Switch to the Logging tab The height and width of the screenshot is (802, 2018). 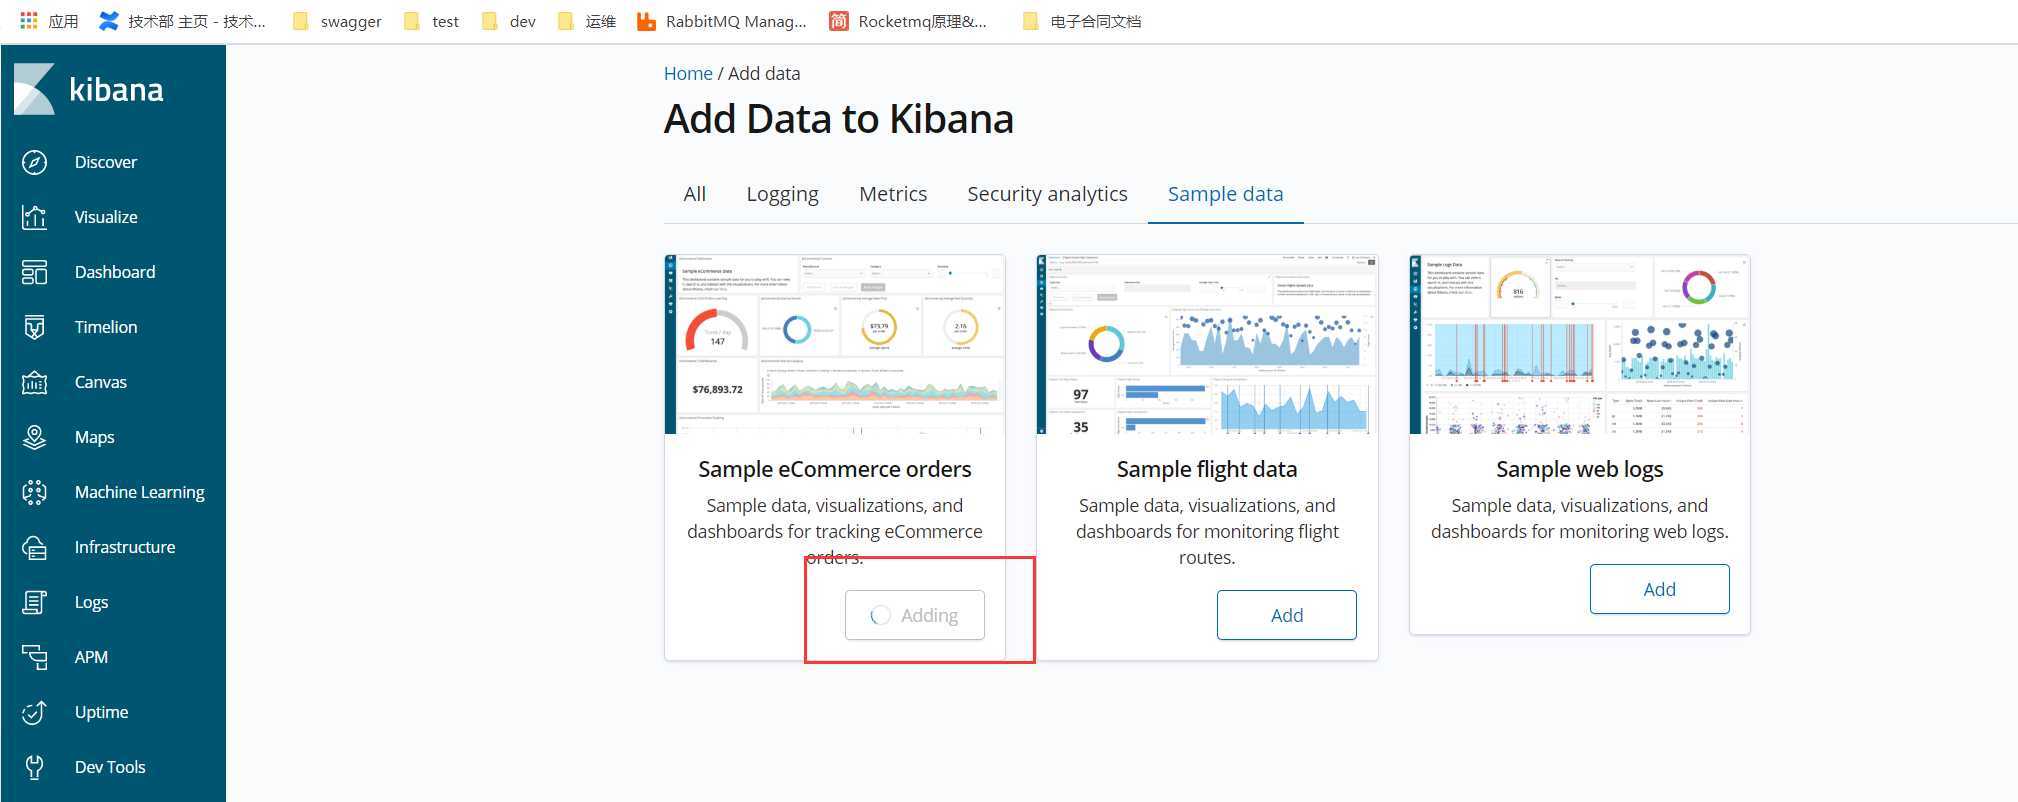point(782,194)
